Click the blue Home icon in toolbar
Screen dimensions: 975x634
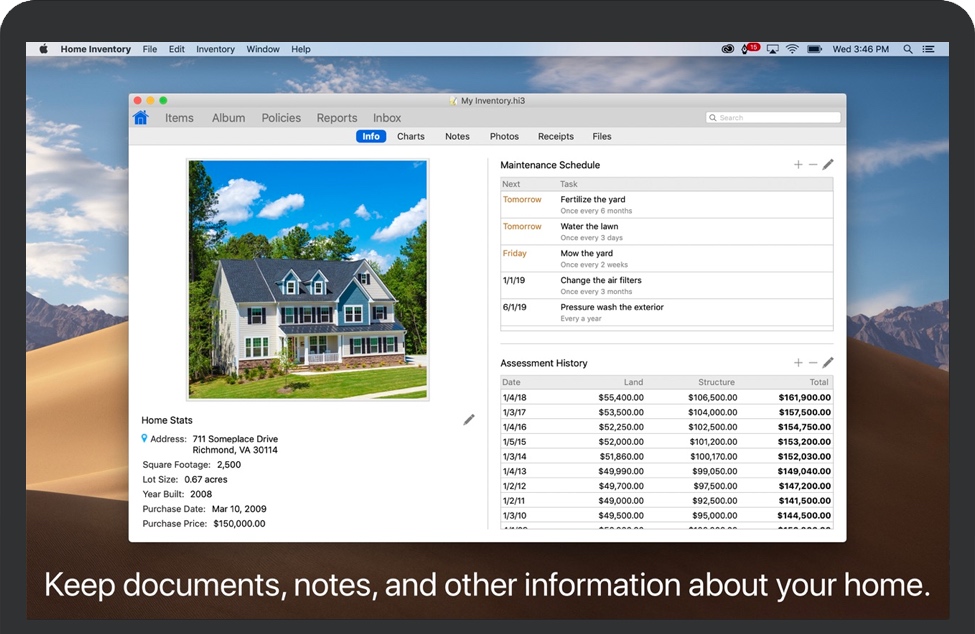click(x=141, y=118)
